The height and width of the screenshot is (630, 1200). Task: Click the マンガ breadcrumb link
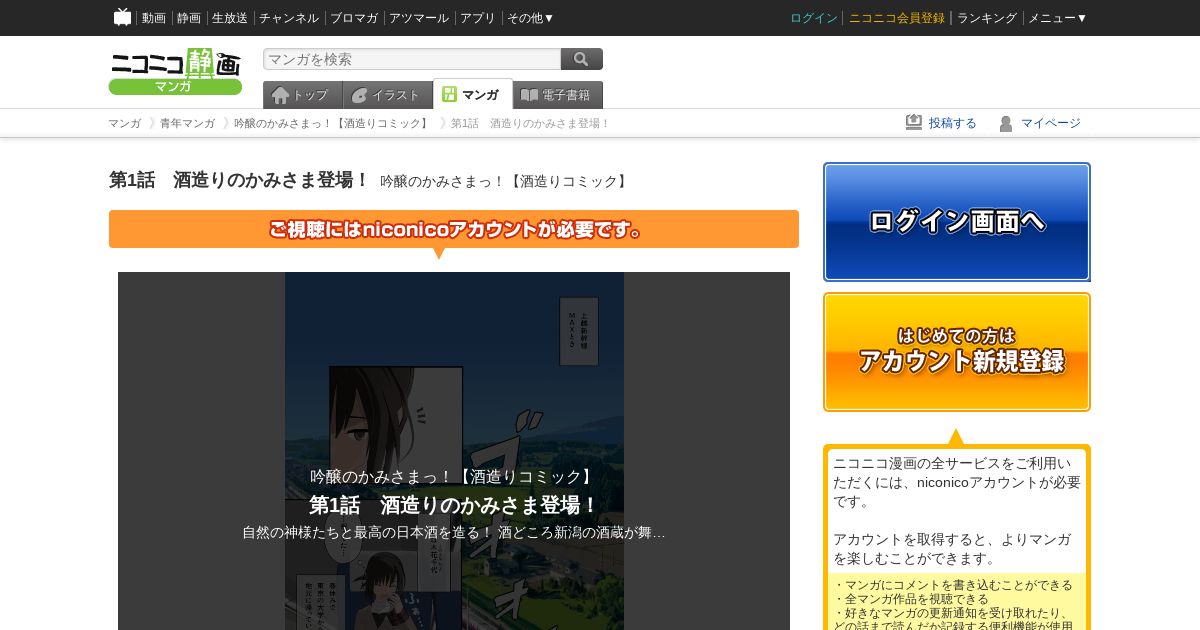click(125, 123)
